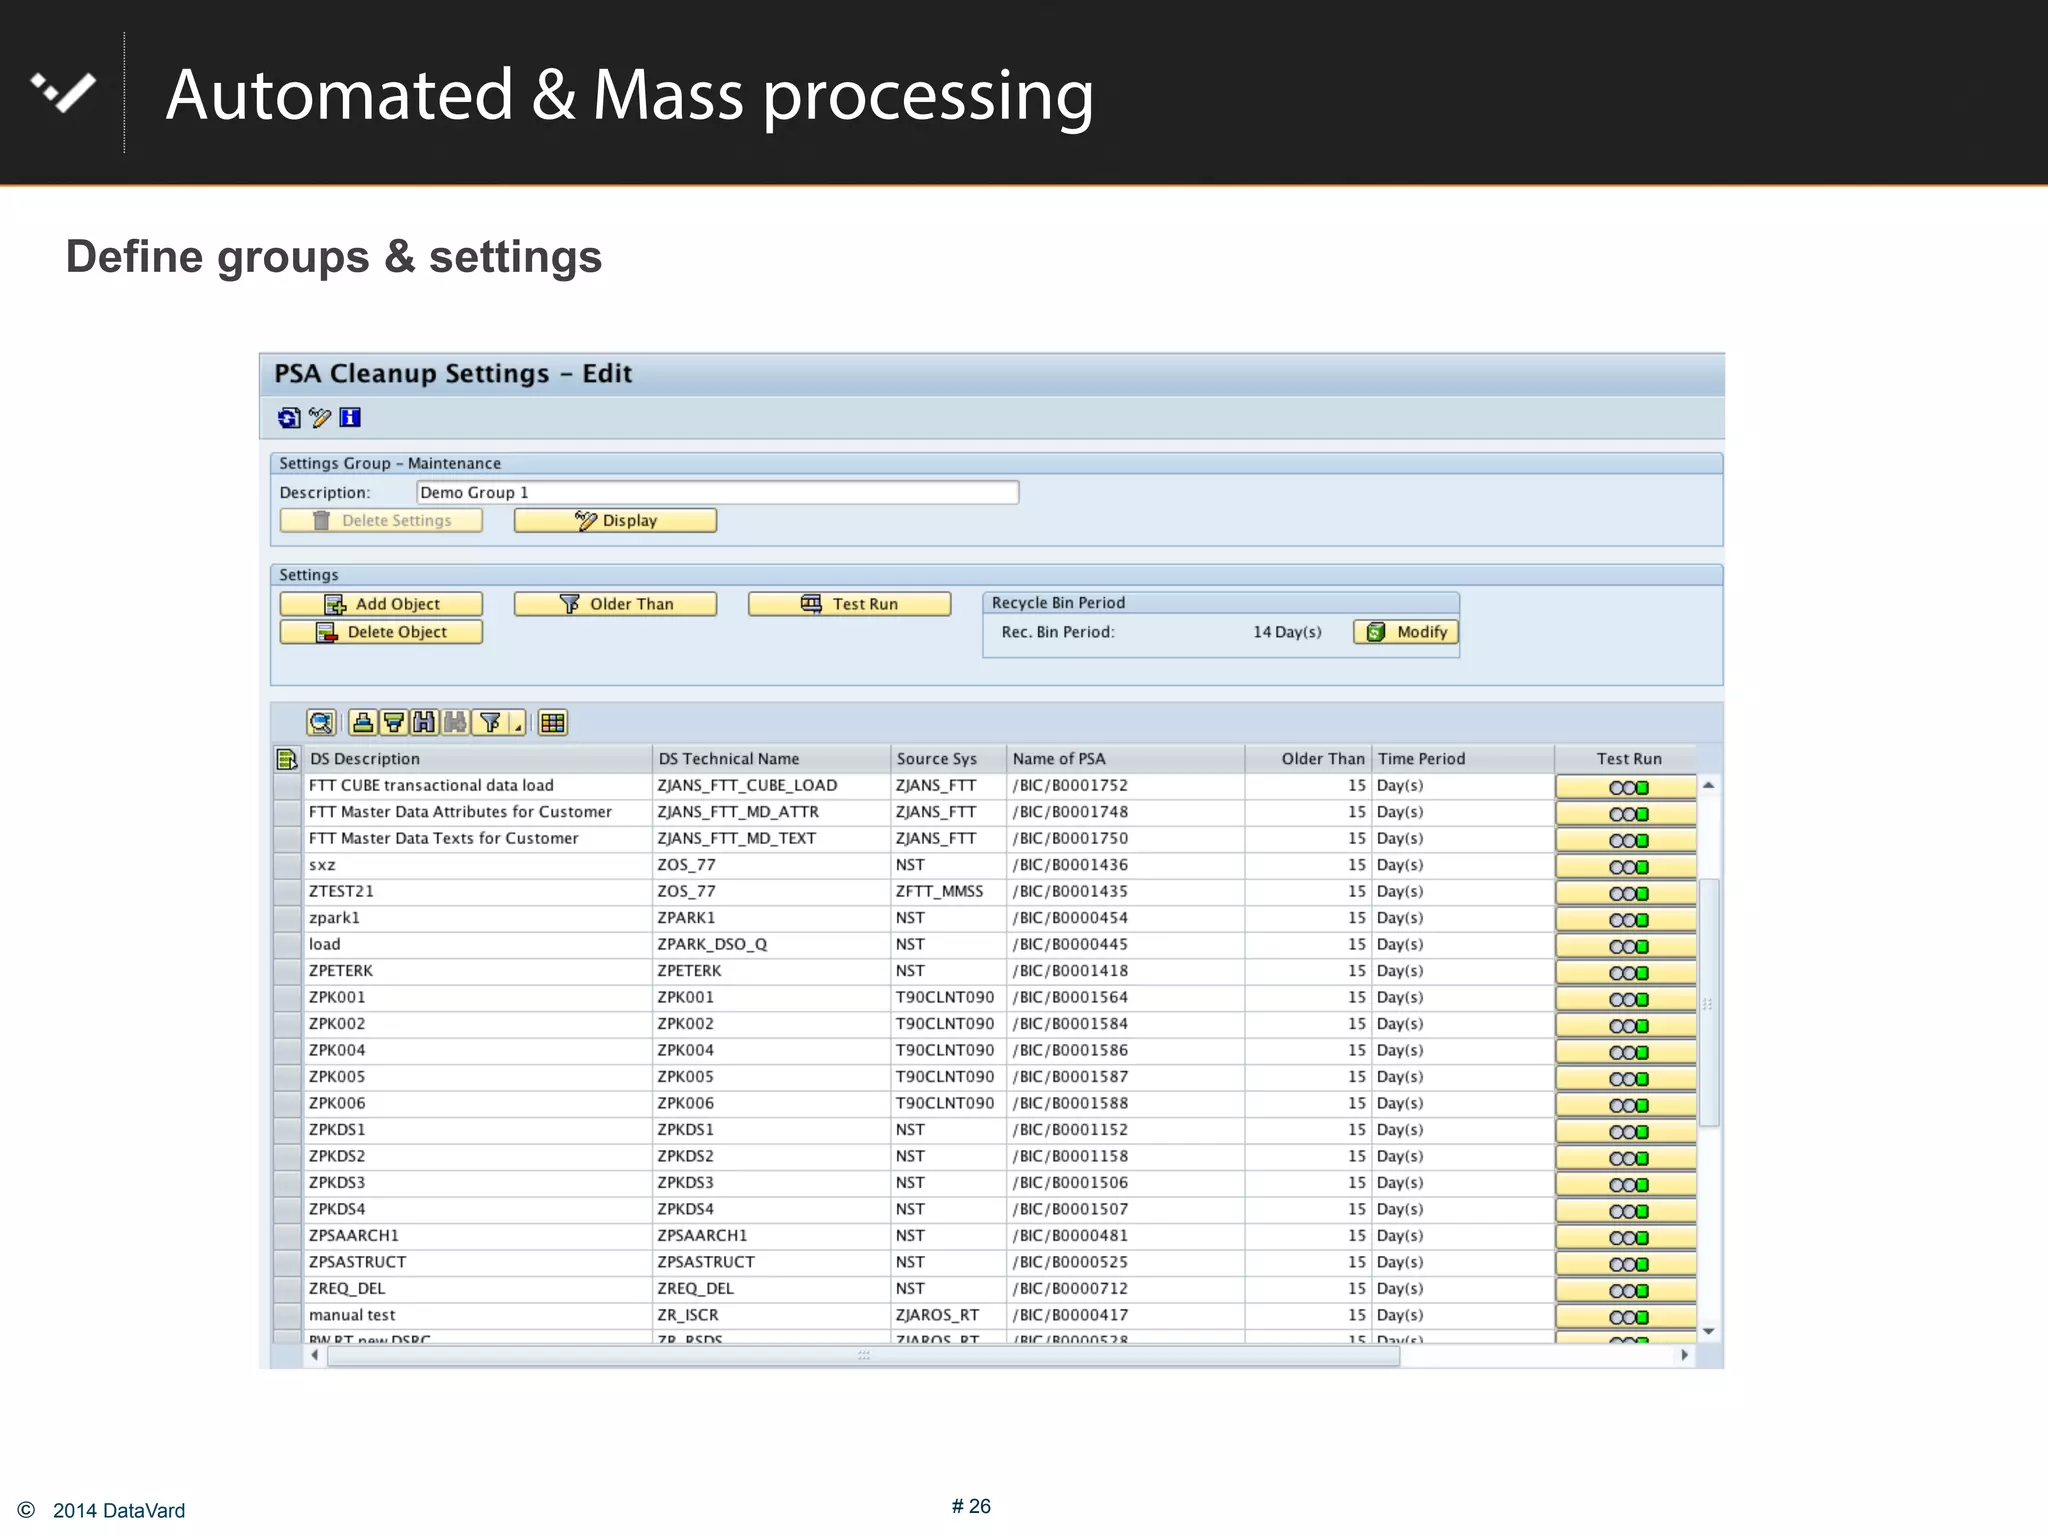Click traffic light icon for ZPSAARCH1 row
The height and width of the screenshot is (1536, 2048).
(1626, 1237)
